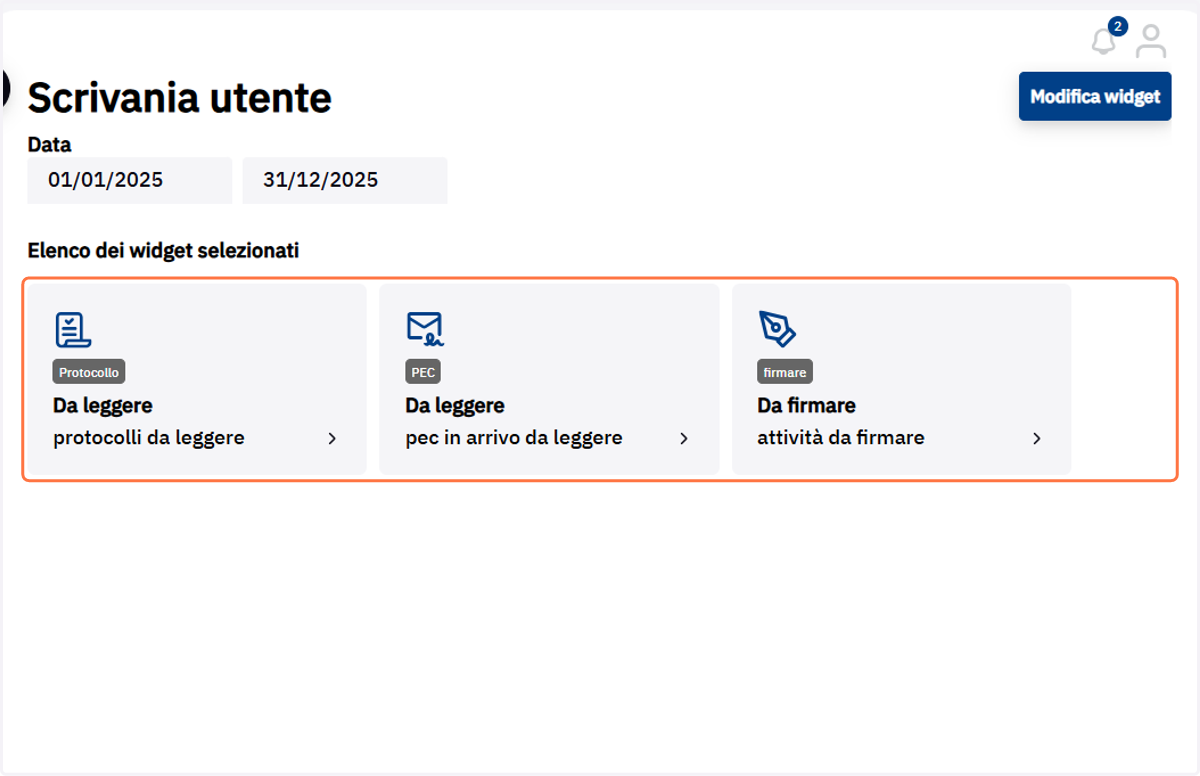Click the PEC envelope icon
This screenshot has height=776, width=1200.
[x=424, y=328]
